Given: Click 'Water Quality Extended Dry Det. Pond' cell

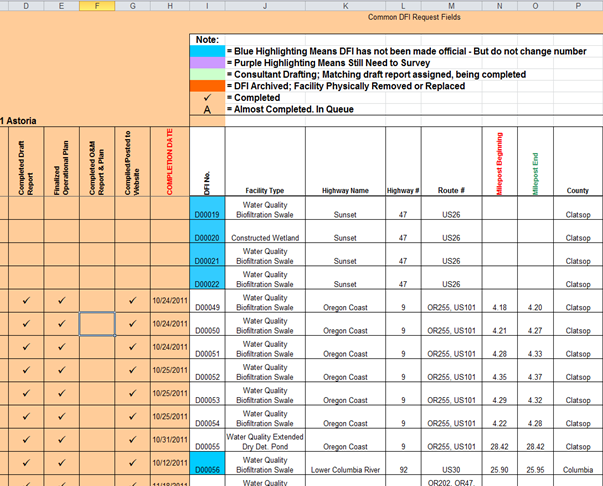Looking at the screenshot, I should 265,440.
